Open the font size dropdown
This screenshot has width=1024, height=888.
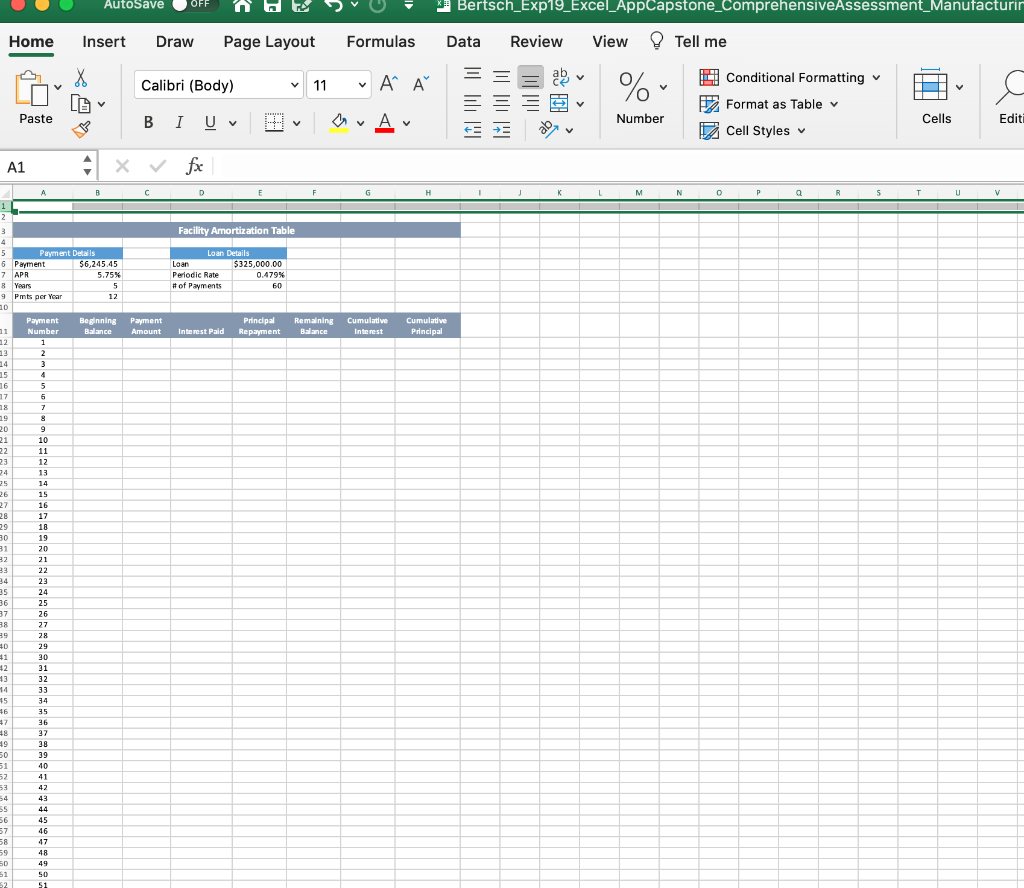362,85
